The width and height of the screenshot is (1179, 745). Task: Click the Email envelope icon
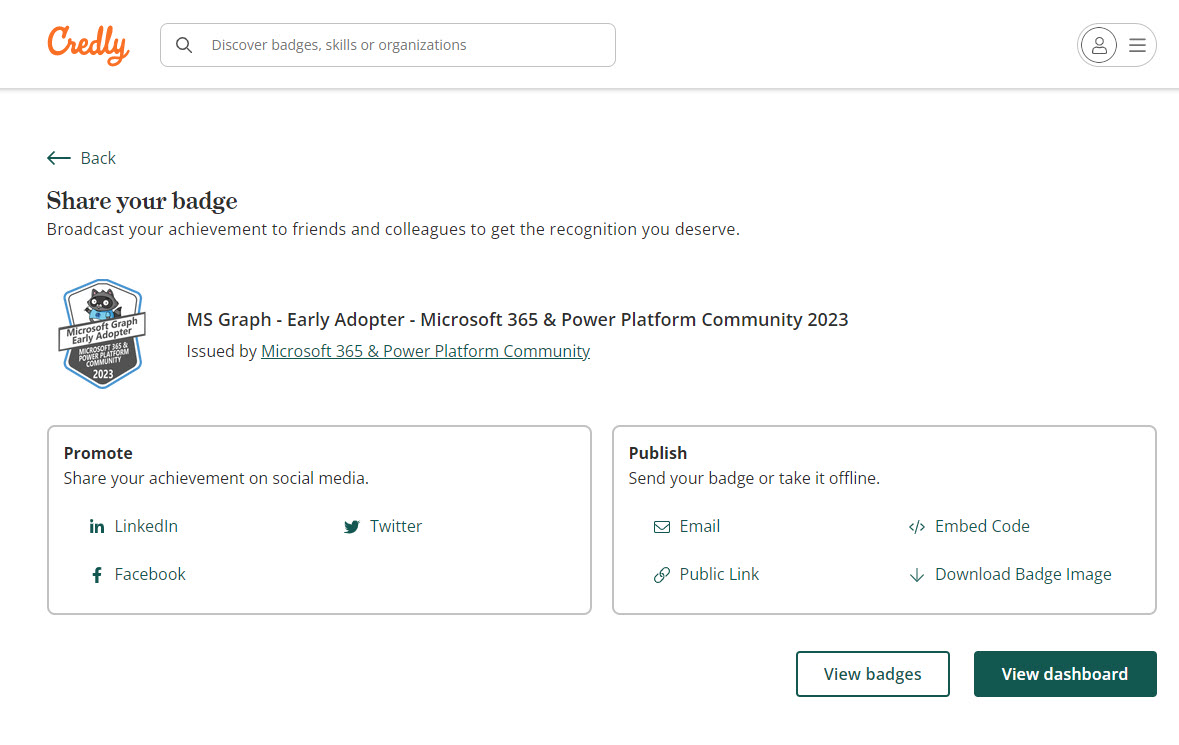pos(662,527)
